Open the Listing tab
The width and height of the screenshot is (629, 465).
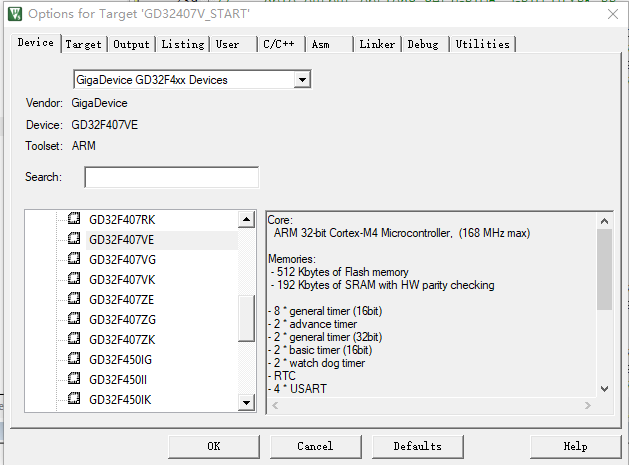[x=183, y=44]
